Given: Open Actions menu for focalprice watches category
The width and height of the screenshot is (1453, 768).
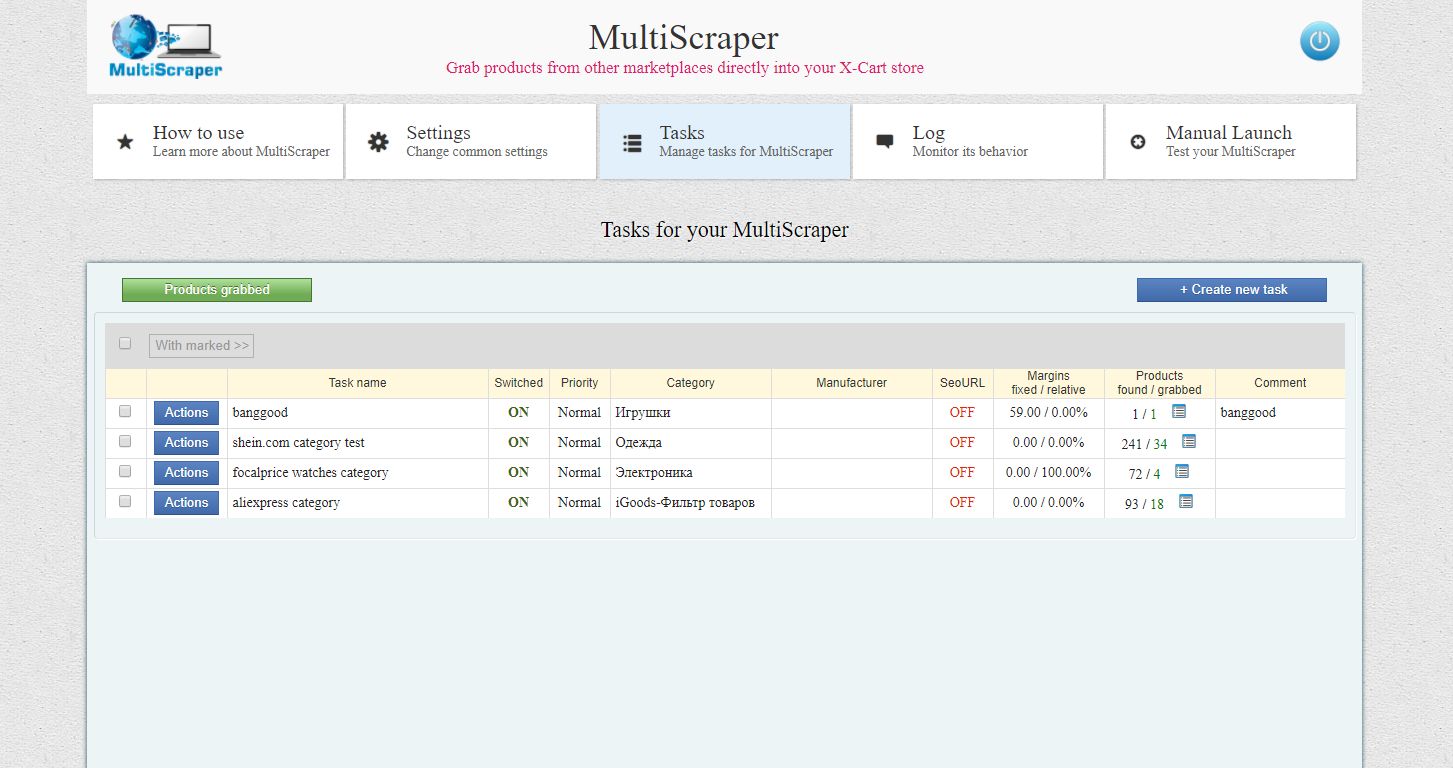Looking at the screenshot, I should [186, 473].
